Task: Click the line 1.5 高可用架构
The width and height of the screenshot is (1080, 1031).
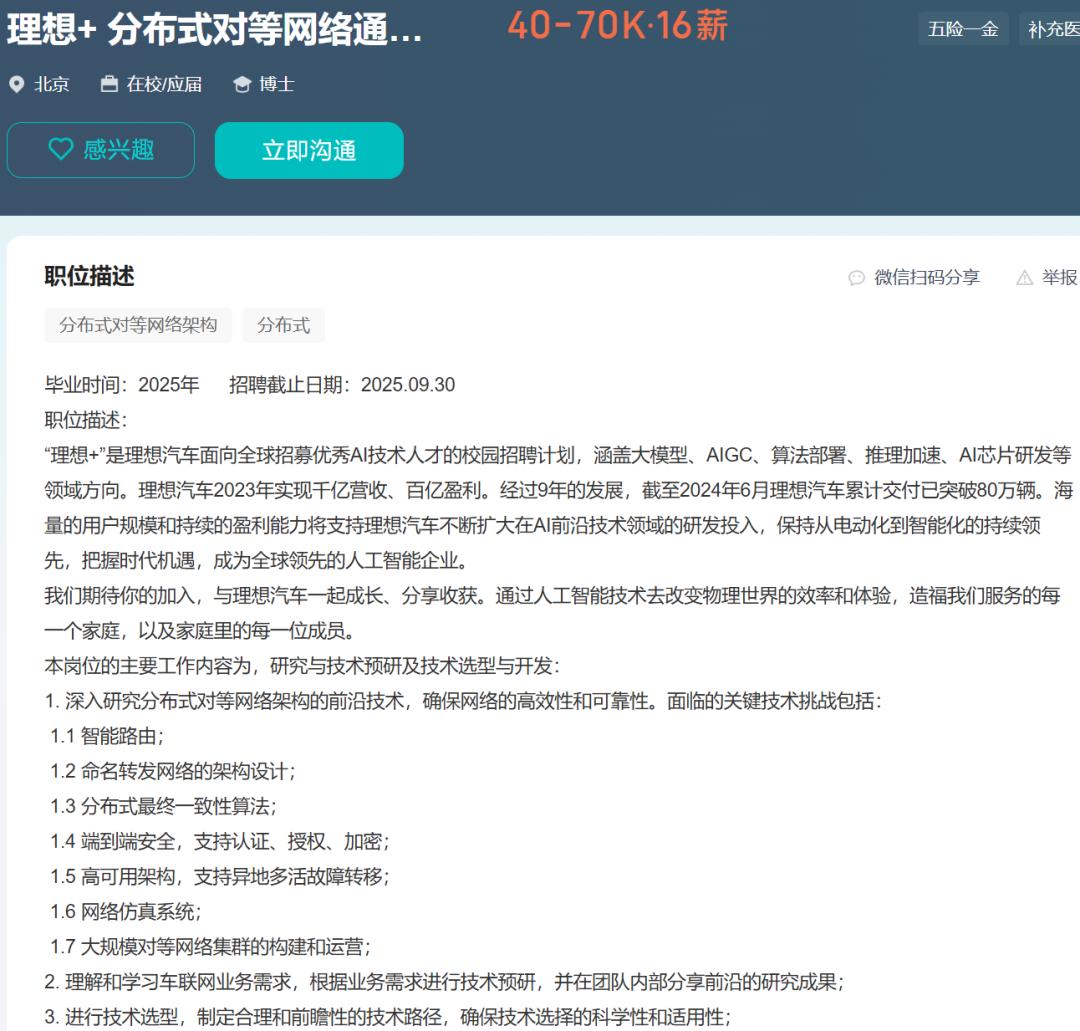Action: pos(220,877)
